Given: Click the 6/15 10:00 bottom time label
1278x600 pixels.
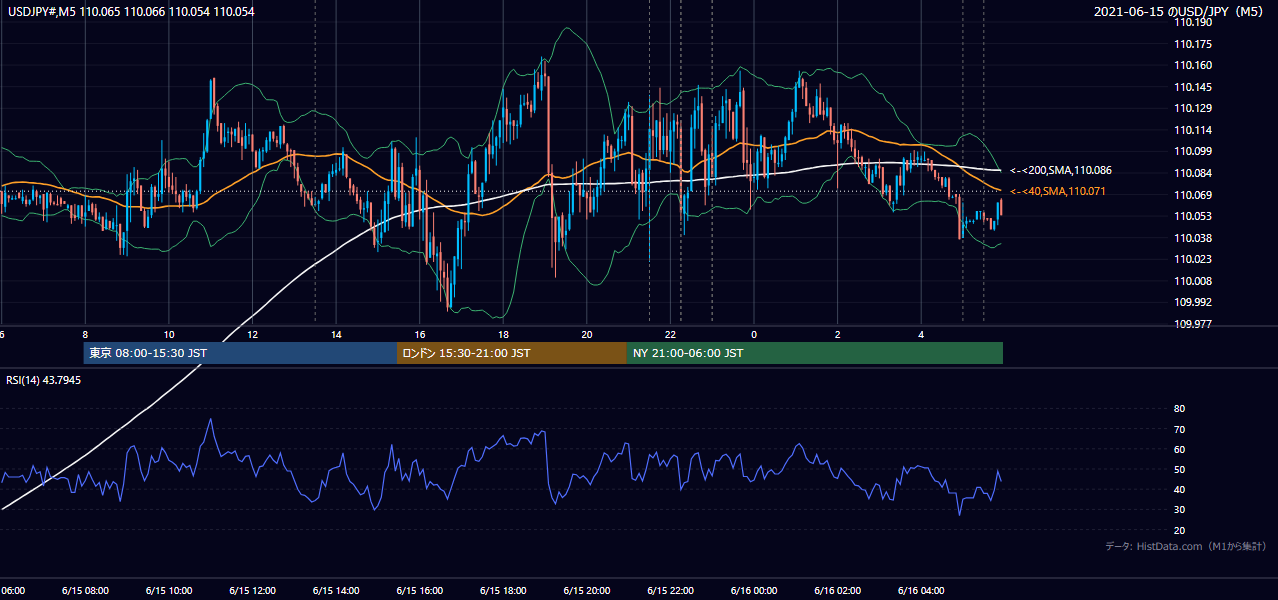Looking at the screenshot, I should [168, 590].
